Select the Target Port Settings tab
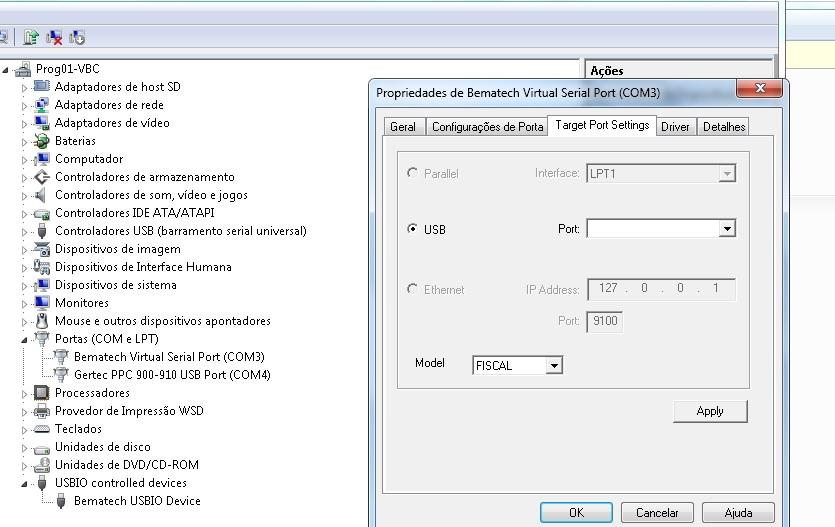 click(602, 125)
